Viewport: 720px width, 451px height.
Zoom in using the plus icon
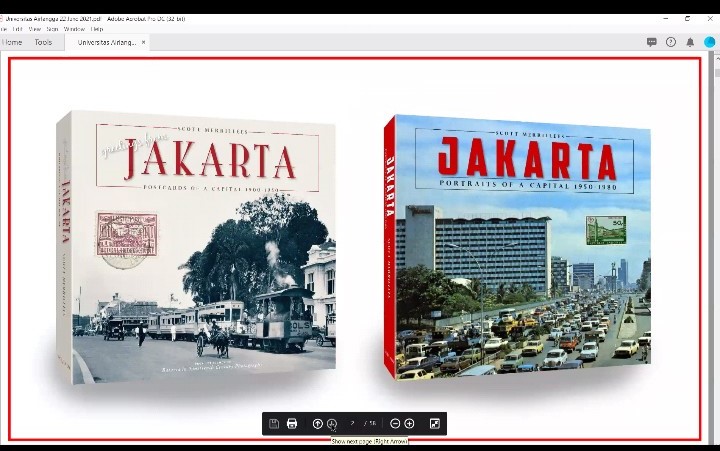click(x=409, y=424)
